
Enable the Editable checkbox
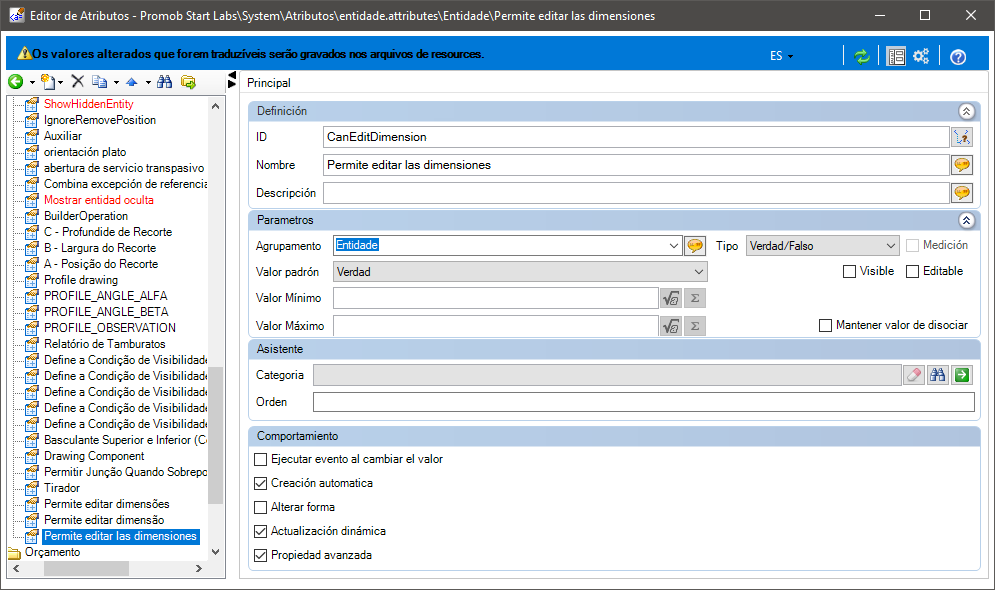click(x=913, y=272)
